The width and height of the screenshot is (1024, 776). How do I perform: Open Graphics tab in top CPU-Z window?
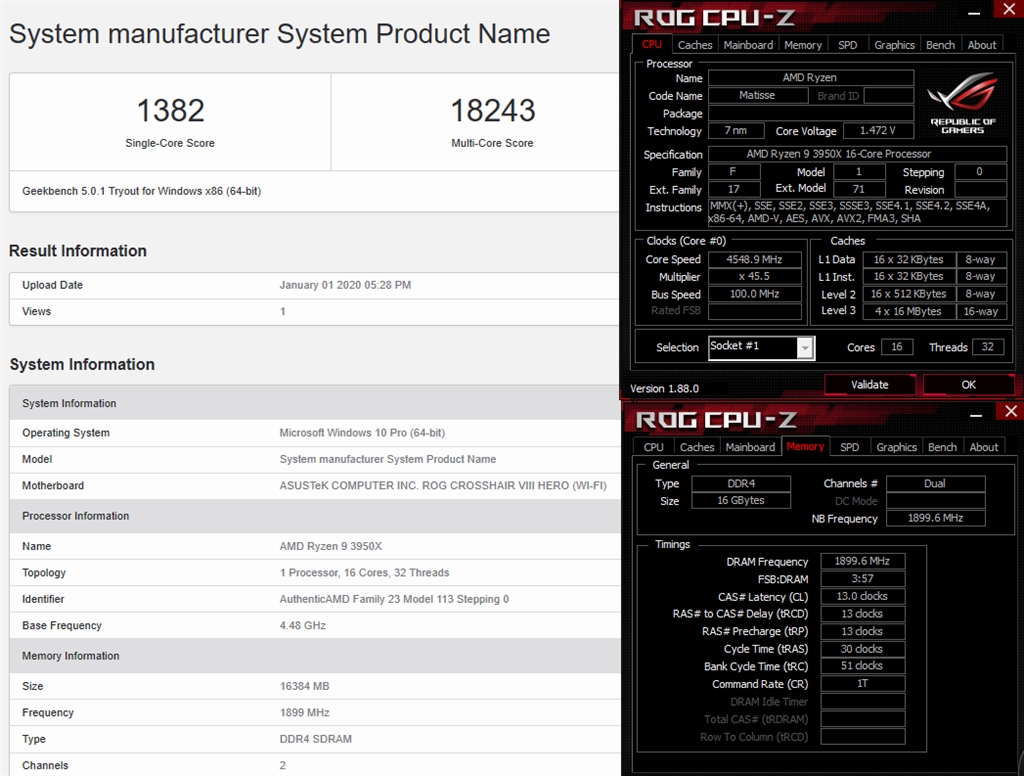pos(894,45)
